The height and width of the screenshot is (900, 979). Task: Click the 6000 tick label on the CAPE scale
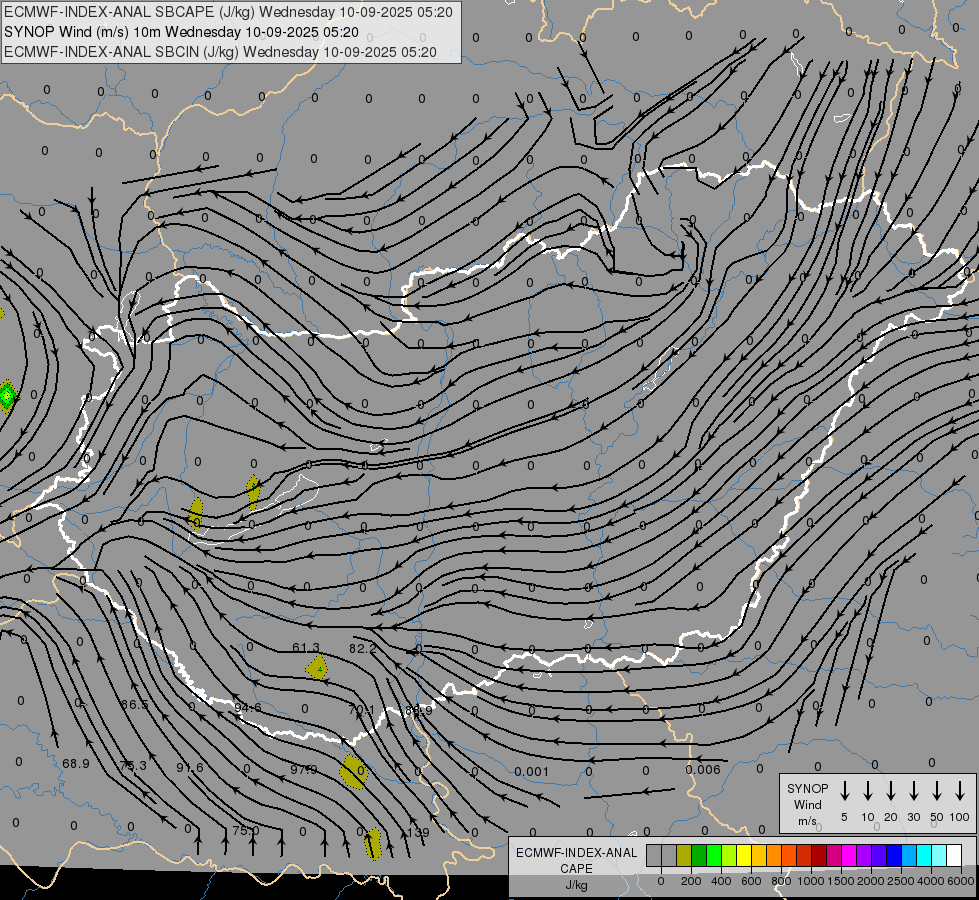tap(961, 881)
